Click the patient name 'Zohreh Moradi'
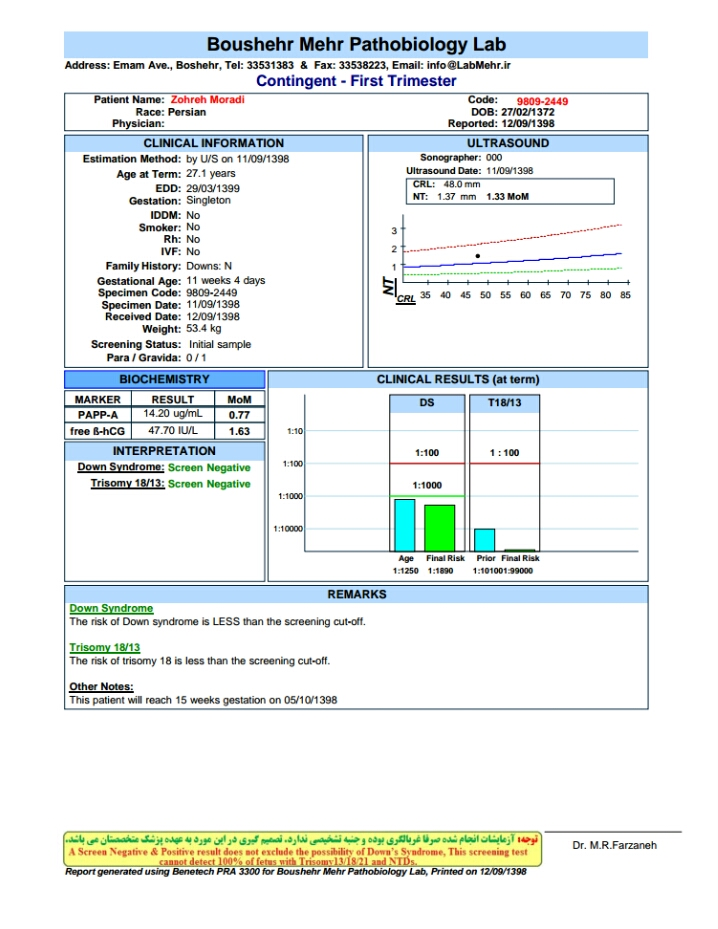This screenshot has height=929, width=718. tap(207, 100)
